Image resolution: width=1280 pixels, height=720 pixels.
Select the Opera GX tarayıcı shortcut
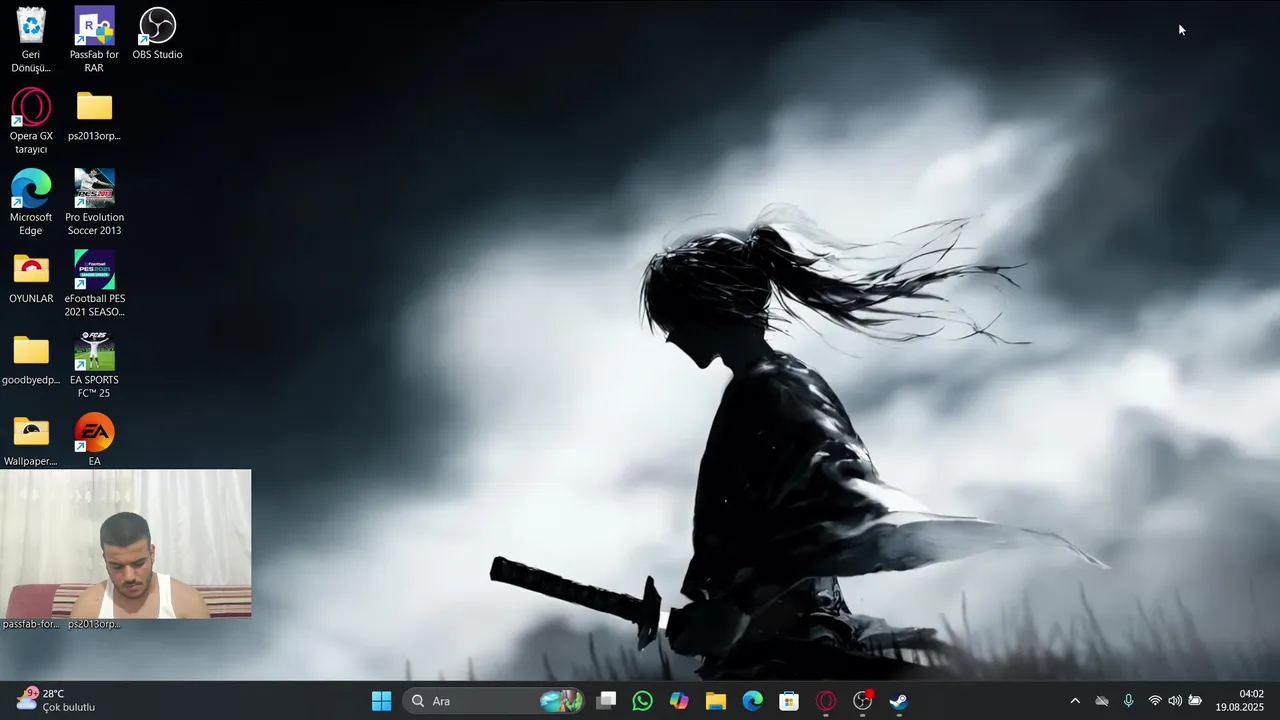(x=31, y=122)
